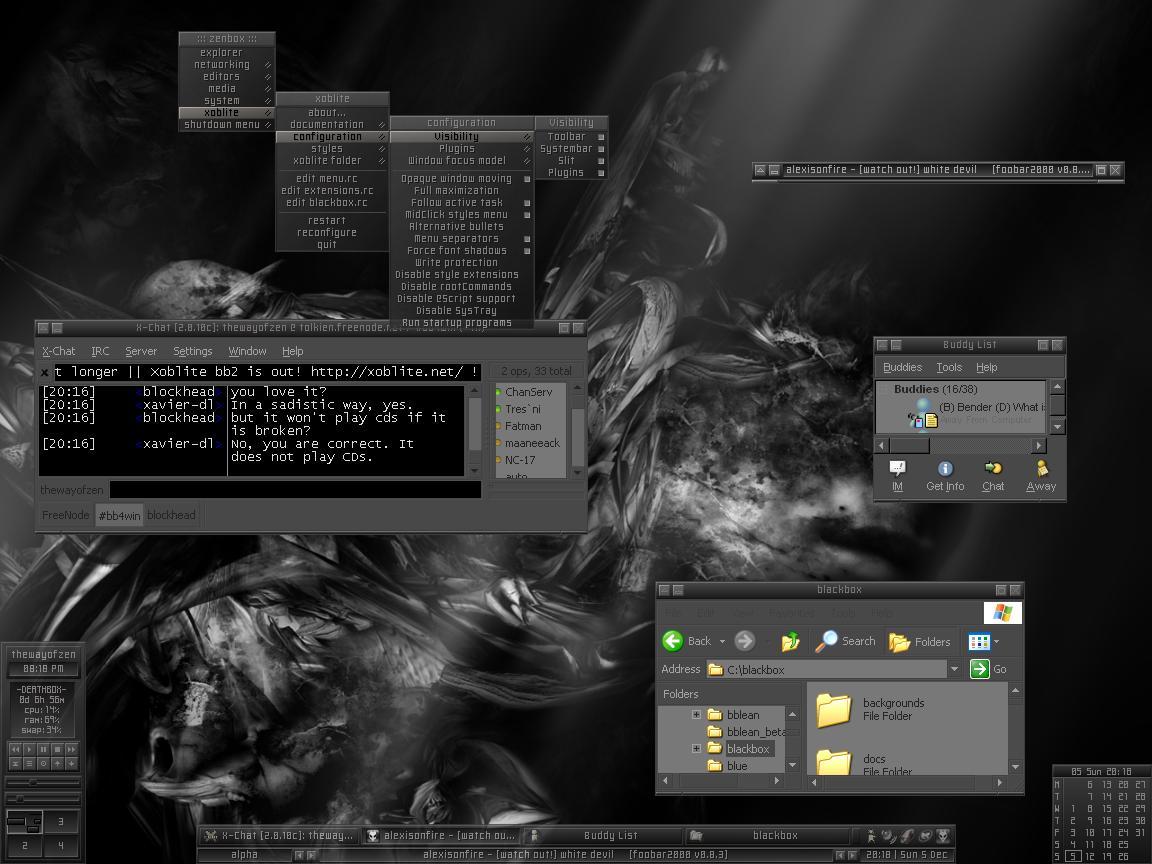Click the C:\blackbox address field

click(x=827, y=669)
